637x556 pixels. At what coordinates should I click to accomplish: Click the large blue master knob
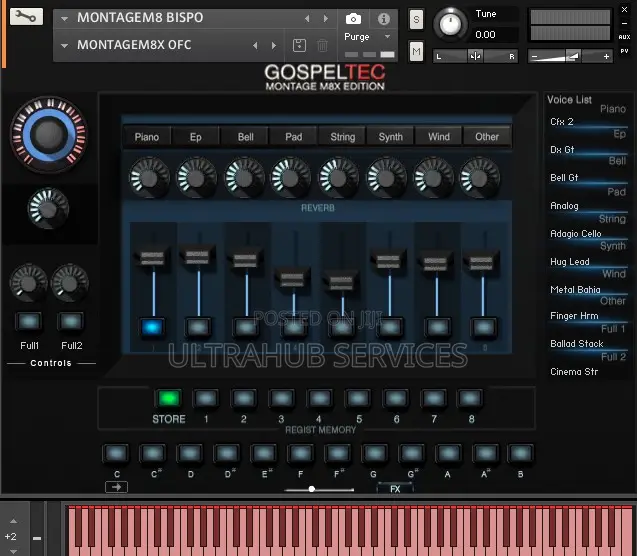49,134
